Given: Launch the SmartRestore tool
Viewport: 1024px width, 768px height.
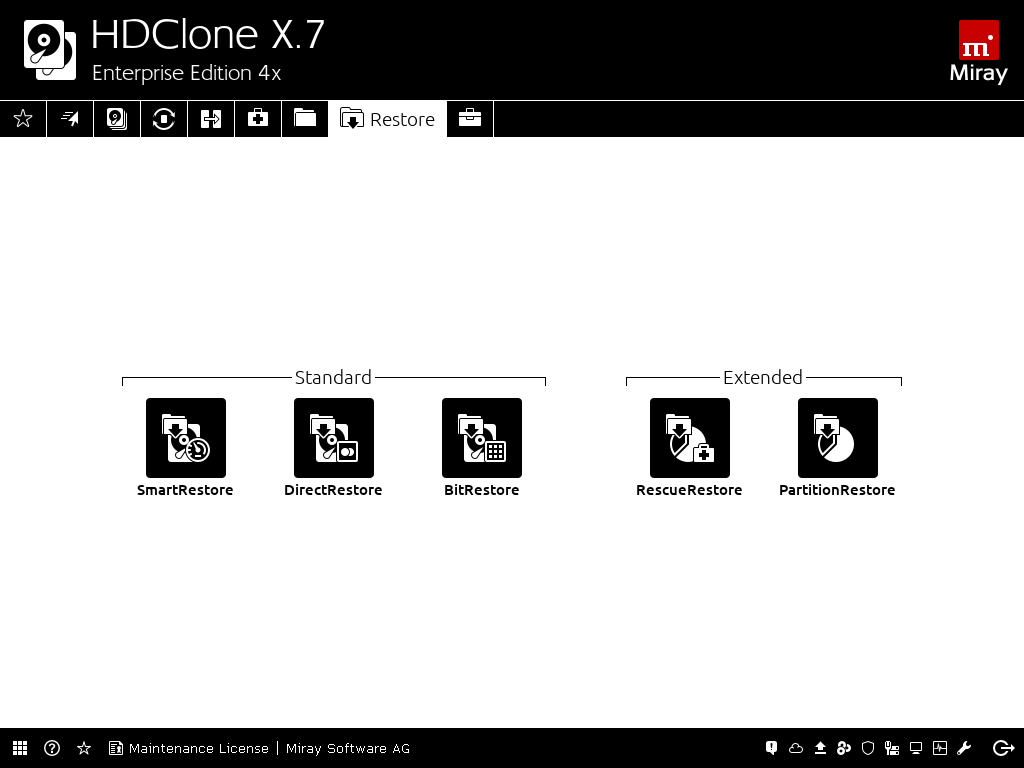Looking at the screenshot, I should (185, 438).
